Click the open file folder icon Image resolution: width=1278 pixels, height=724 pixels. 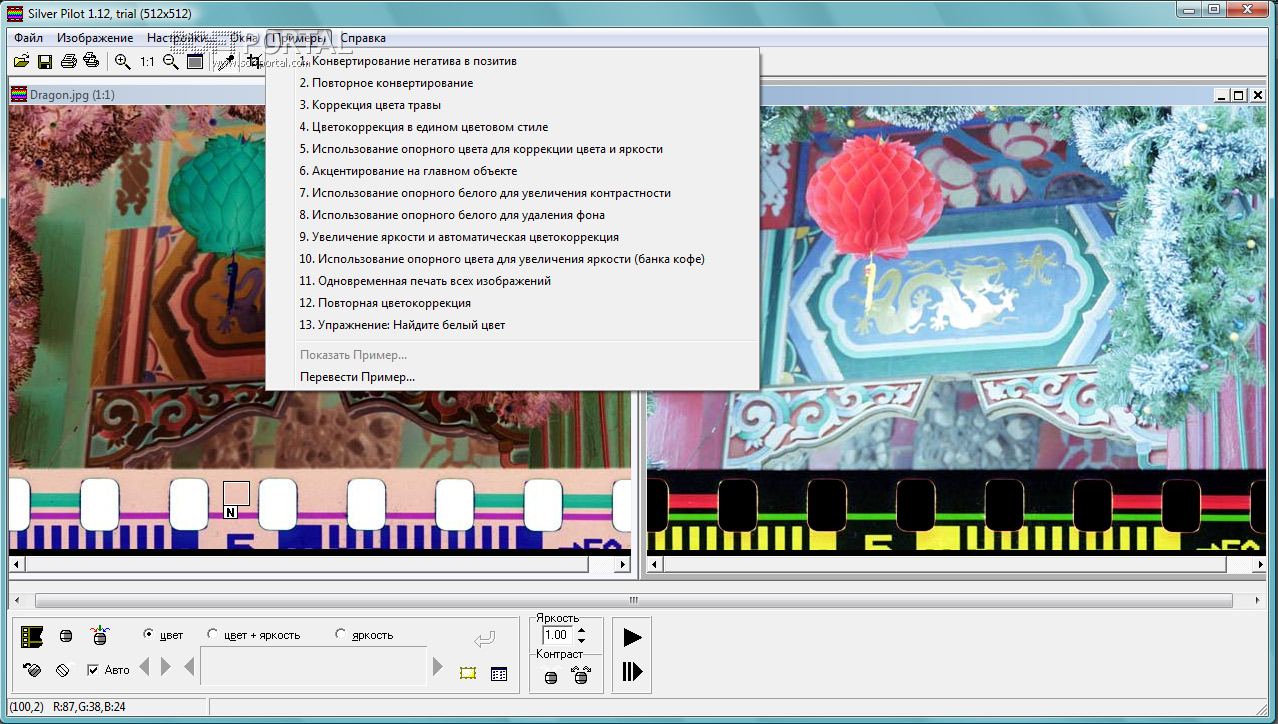[21, 62]
